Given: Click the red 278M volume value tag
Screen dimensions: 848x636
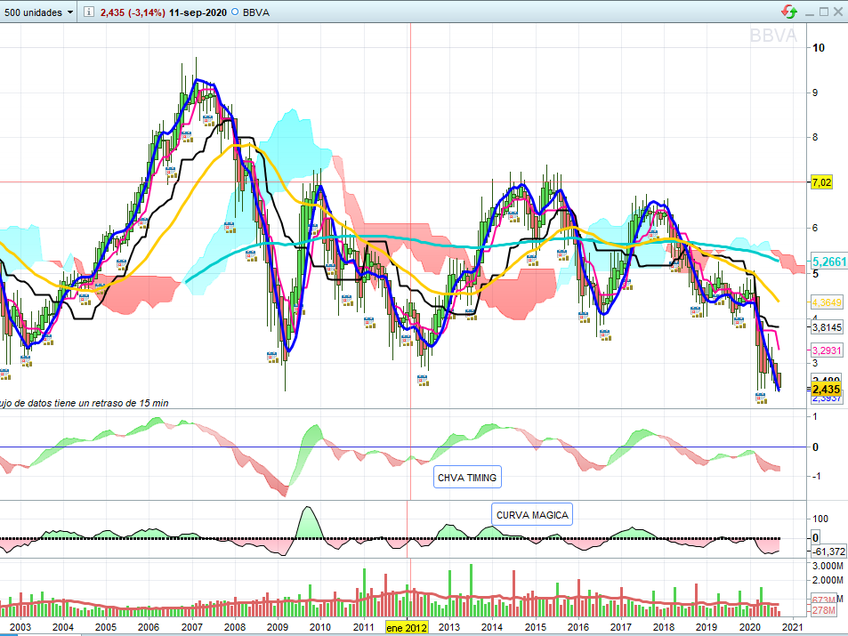Looking at the screenshot, I should click(824, 610).
